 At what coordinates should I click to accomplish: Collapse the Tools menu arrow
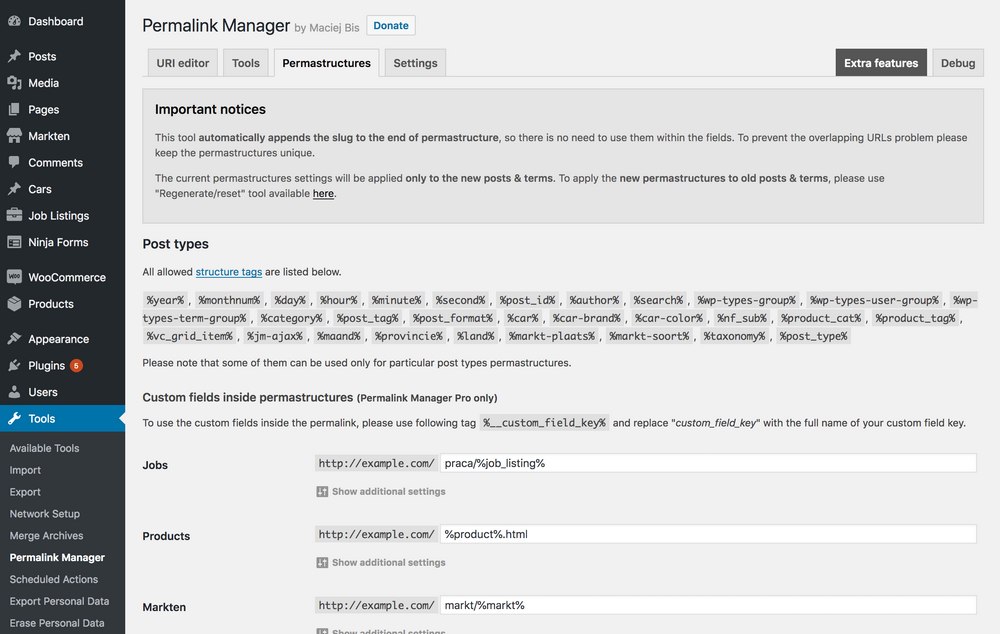(x=122, y=418)
